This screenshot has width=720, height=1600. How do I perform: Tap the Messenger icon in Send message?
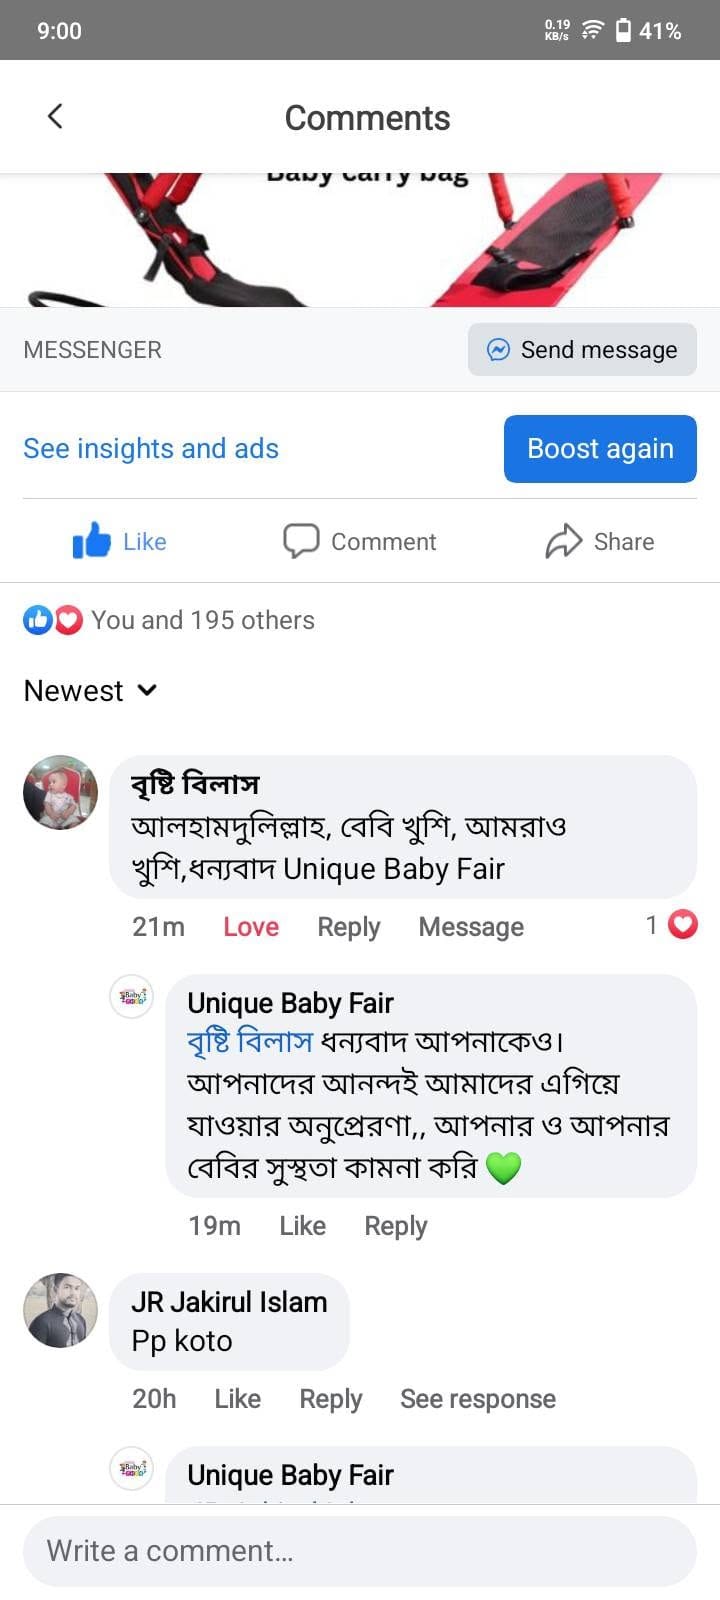[498, 349]
